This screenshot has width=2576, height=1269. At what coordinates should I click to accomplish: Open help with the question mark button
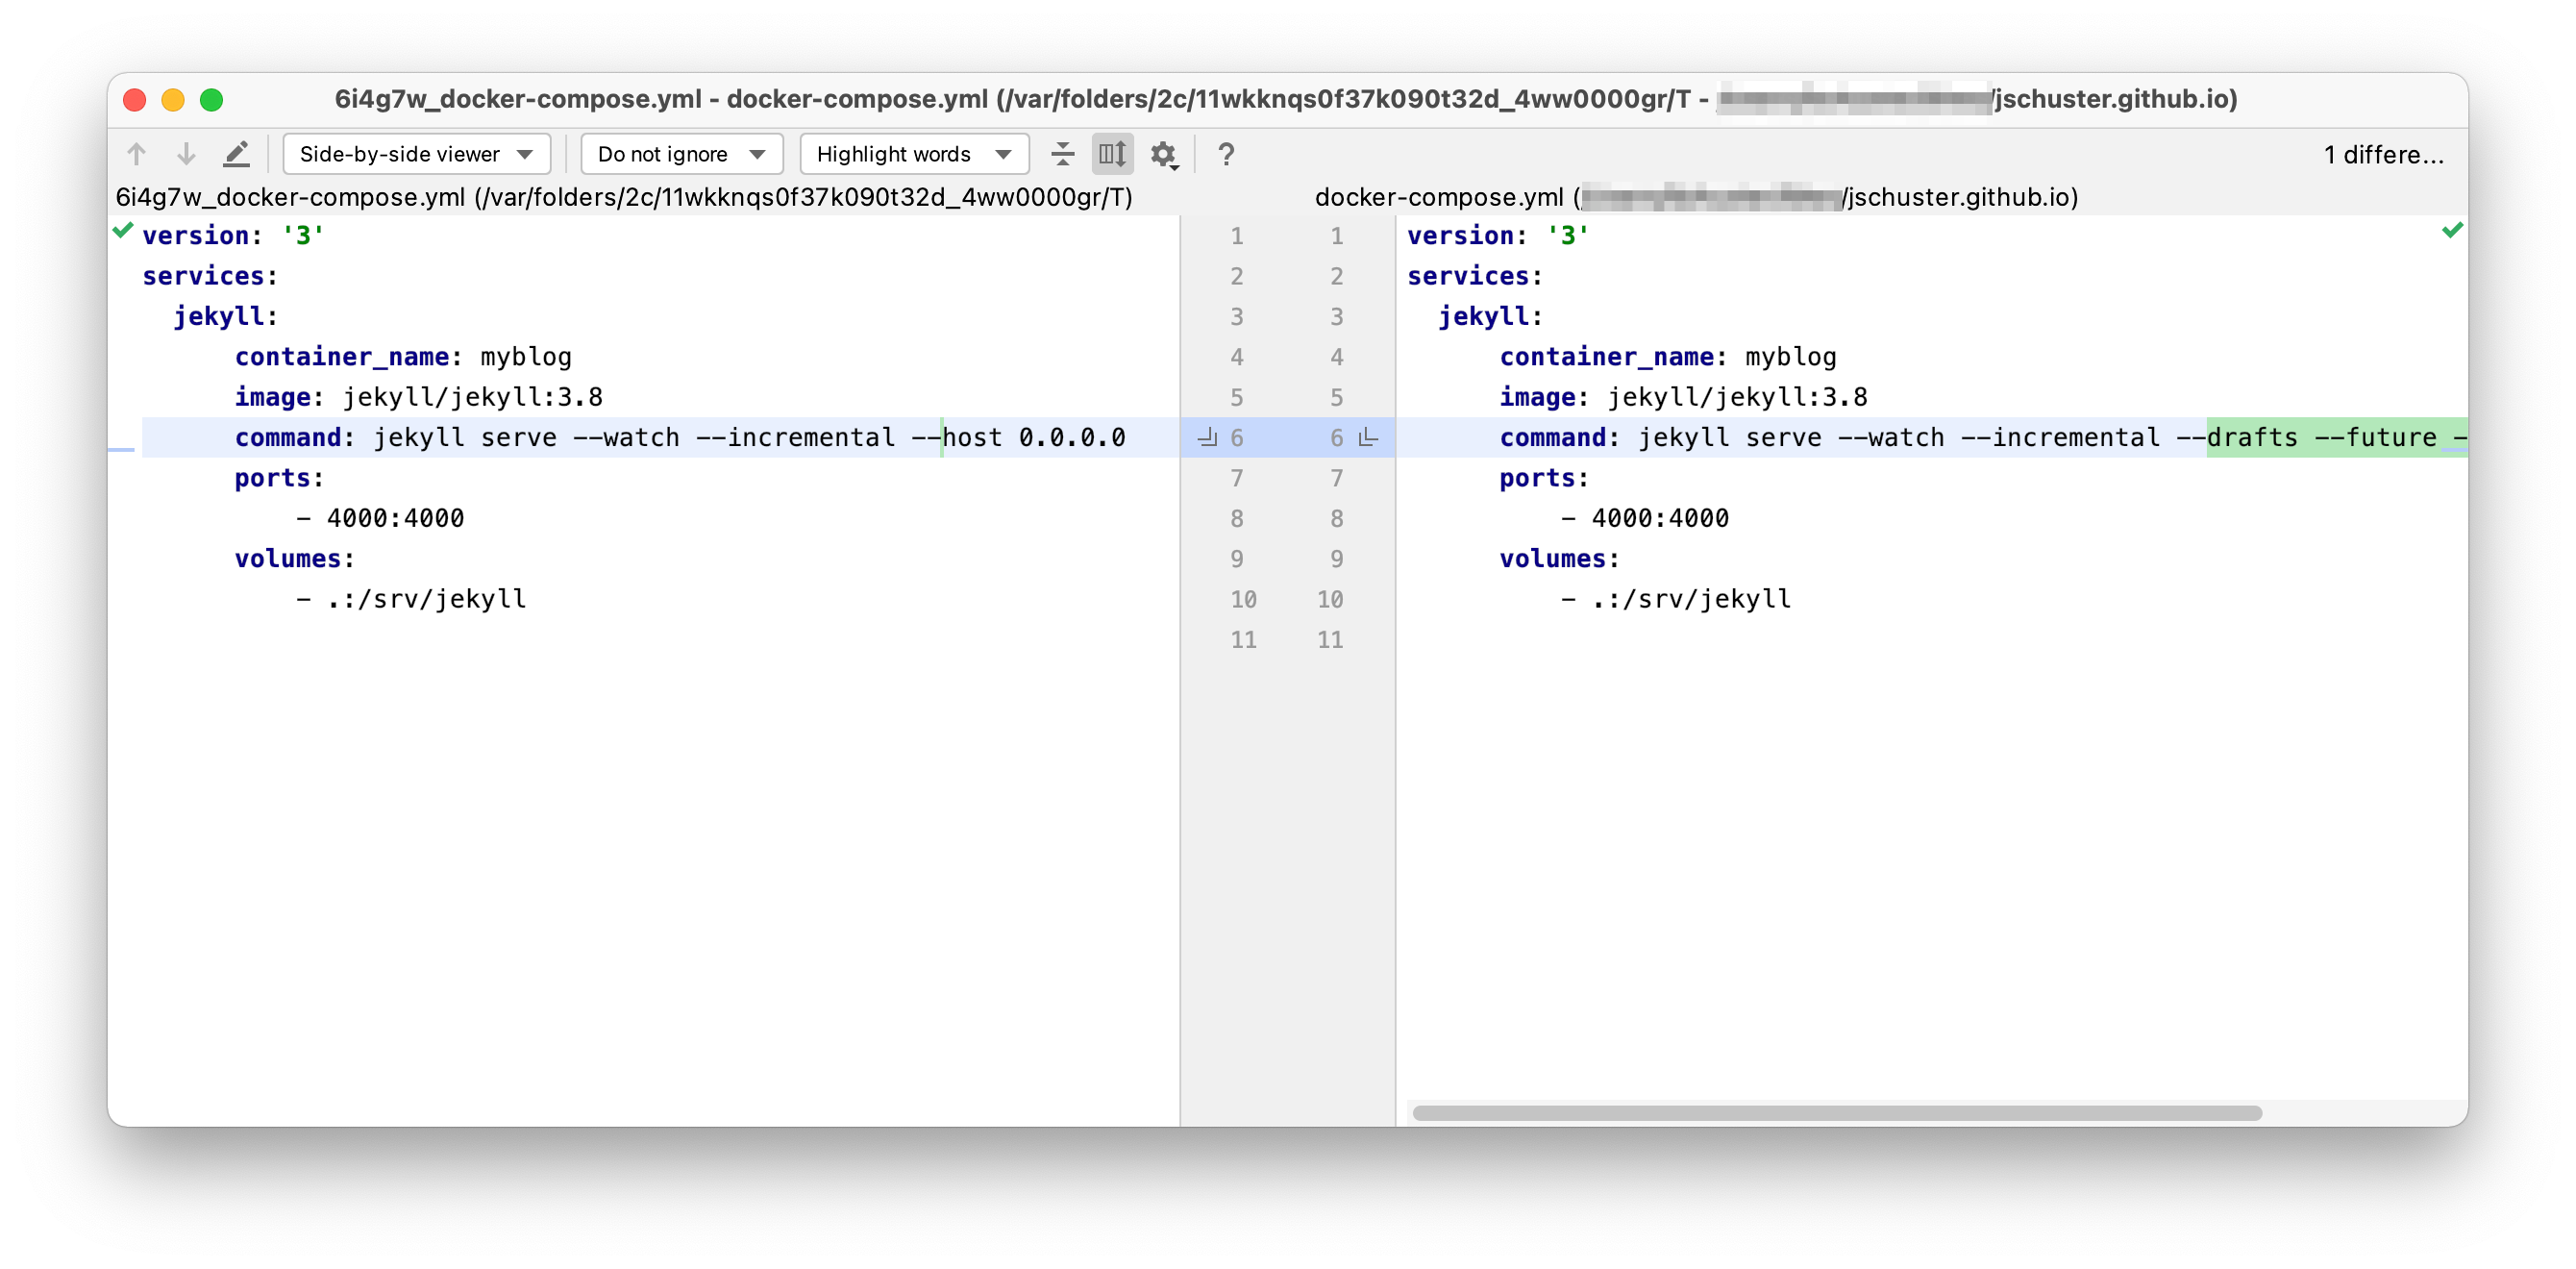click(x=1226, y=154)
